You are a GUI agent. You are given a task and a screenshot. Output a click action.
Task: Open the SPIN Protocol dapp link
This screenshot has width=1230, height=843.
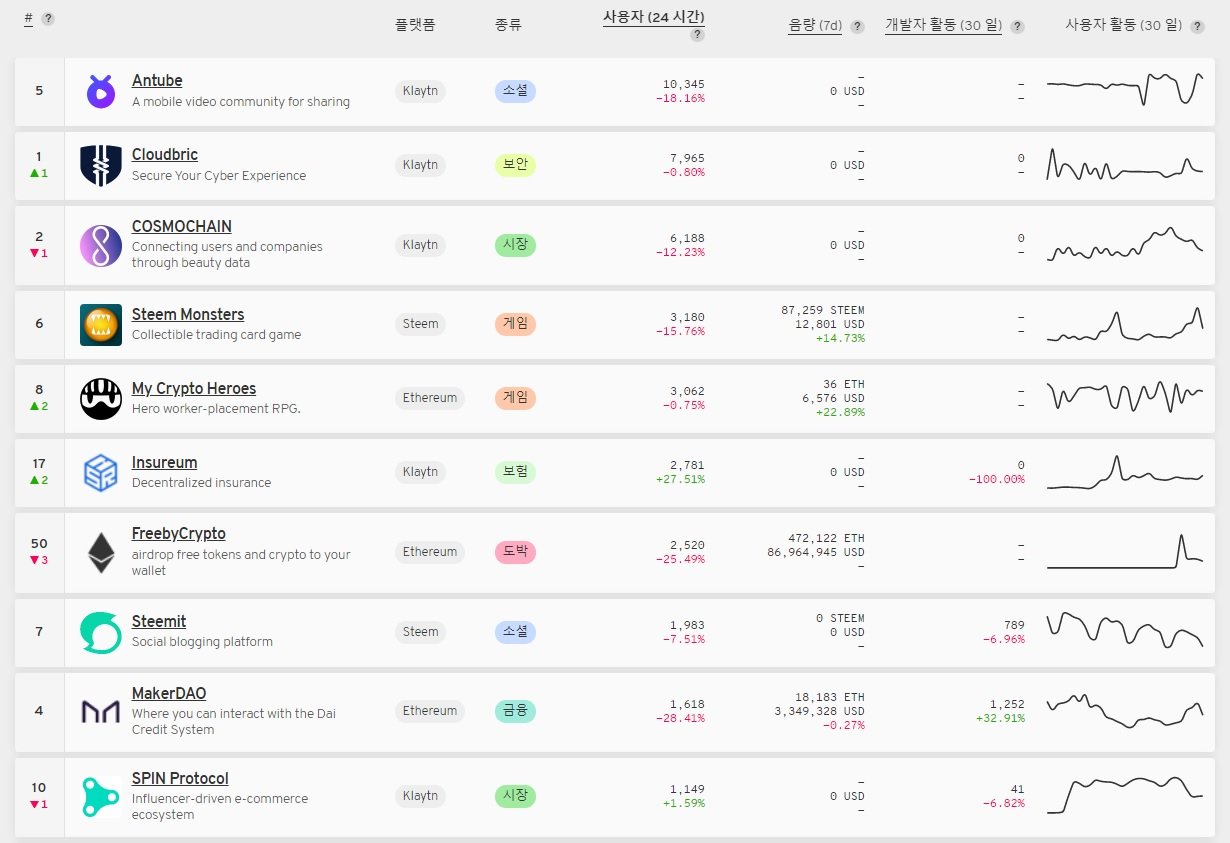click(x=180, y=779)
